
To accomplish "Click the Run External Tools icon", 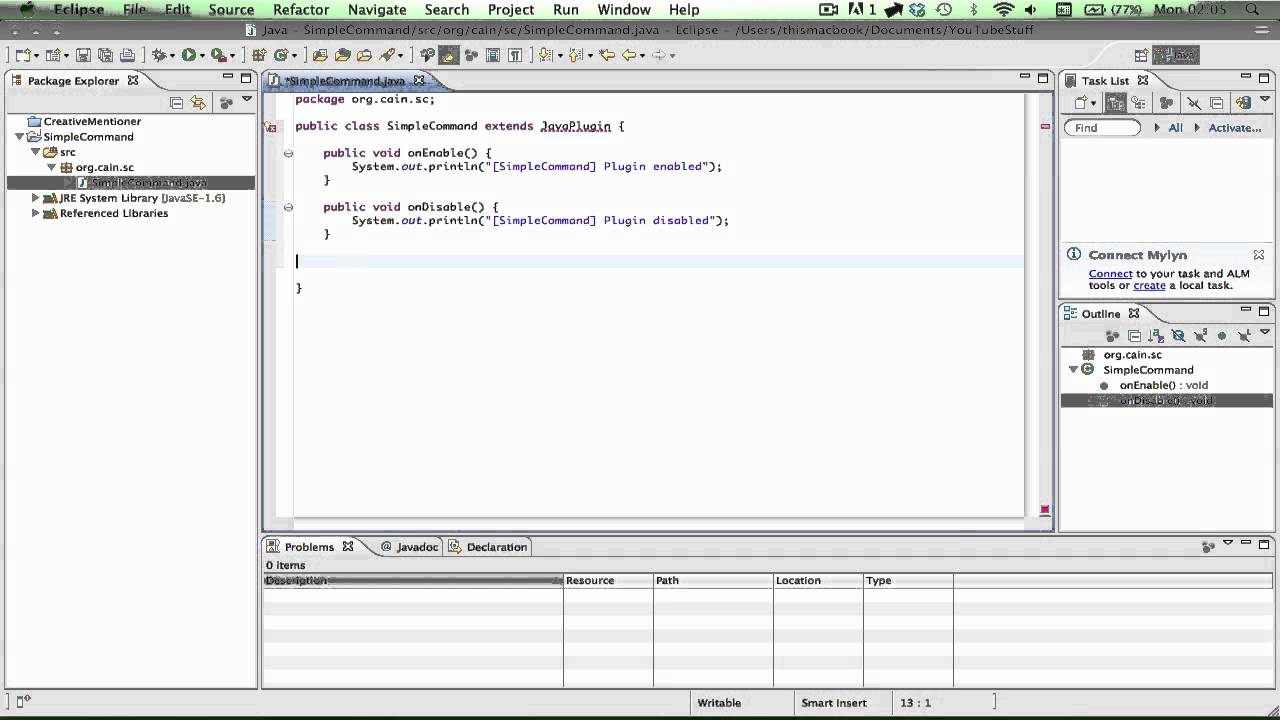I will tap(218, 55).
